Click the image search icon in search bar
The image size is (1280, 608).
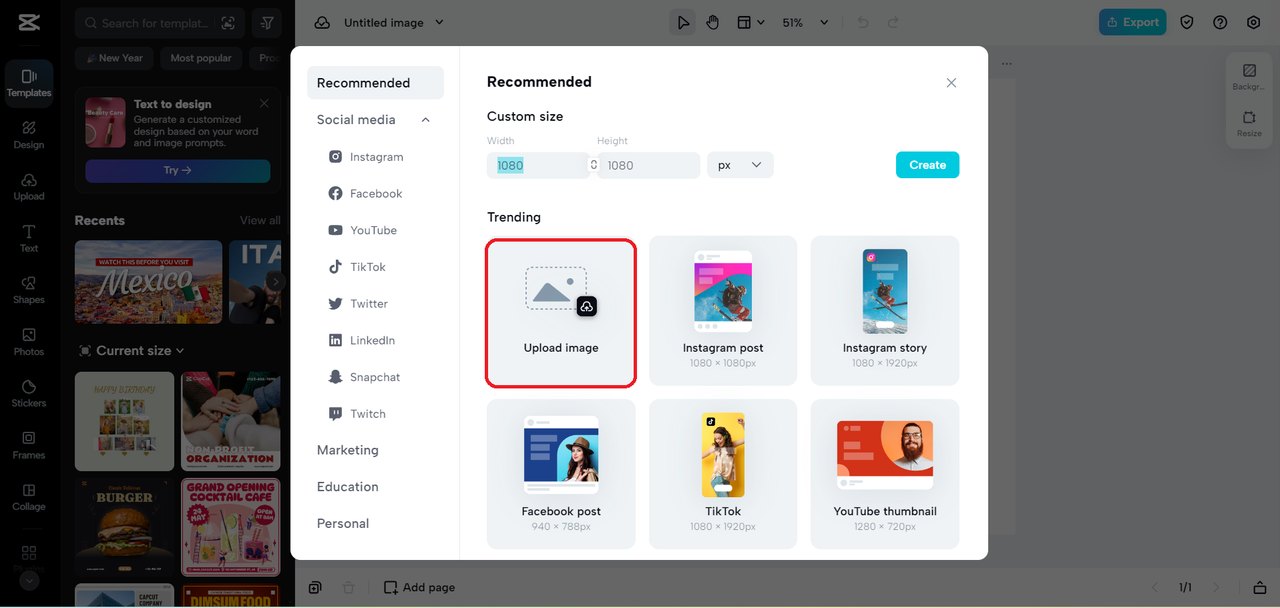point(228,23)
